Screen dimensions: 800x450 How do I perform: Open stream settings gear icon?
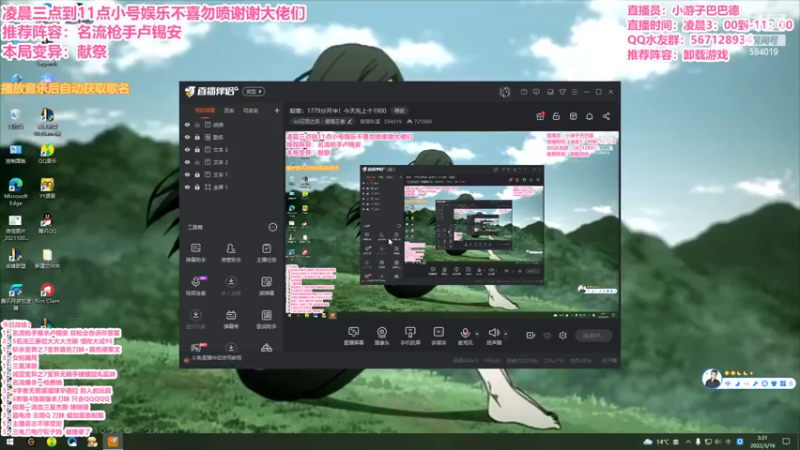(x=563, y=335)
